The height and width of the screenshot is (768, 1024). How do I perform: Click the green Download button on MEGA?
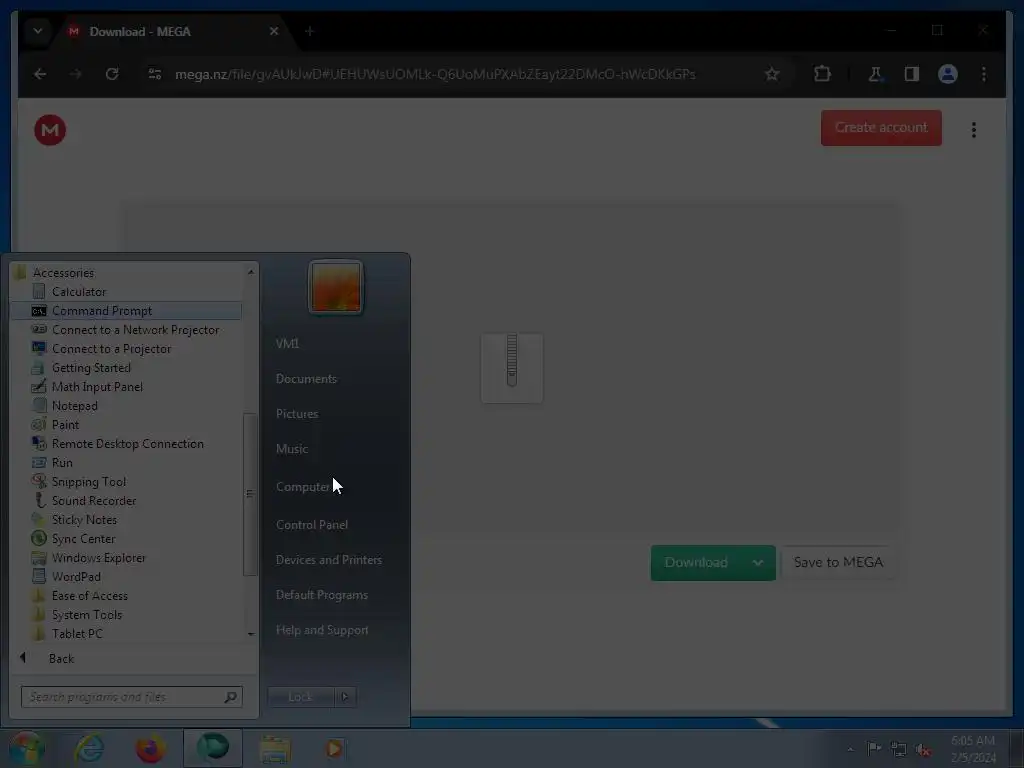(x=696, y=562)
